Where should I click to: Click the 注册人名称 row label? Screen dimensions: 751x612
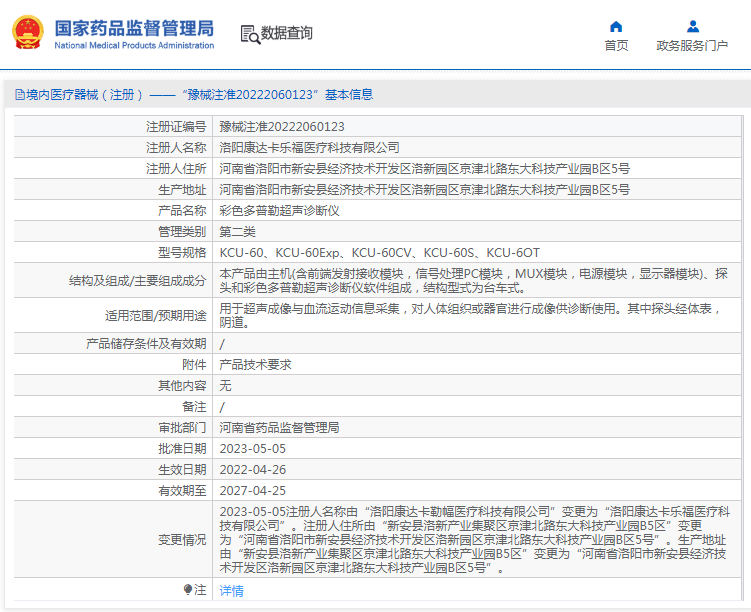pos(176,148)
